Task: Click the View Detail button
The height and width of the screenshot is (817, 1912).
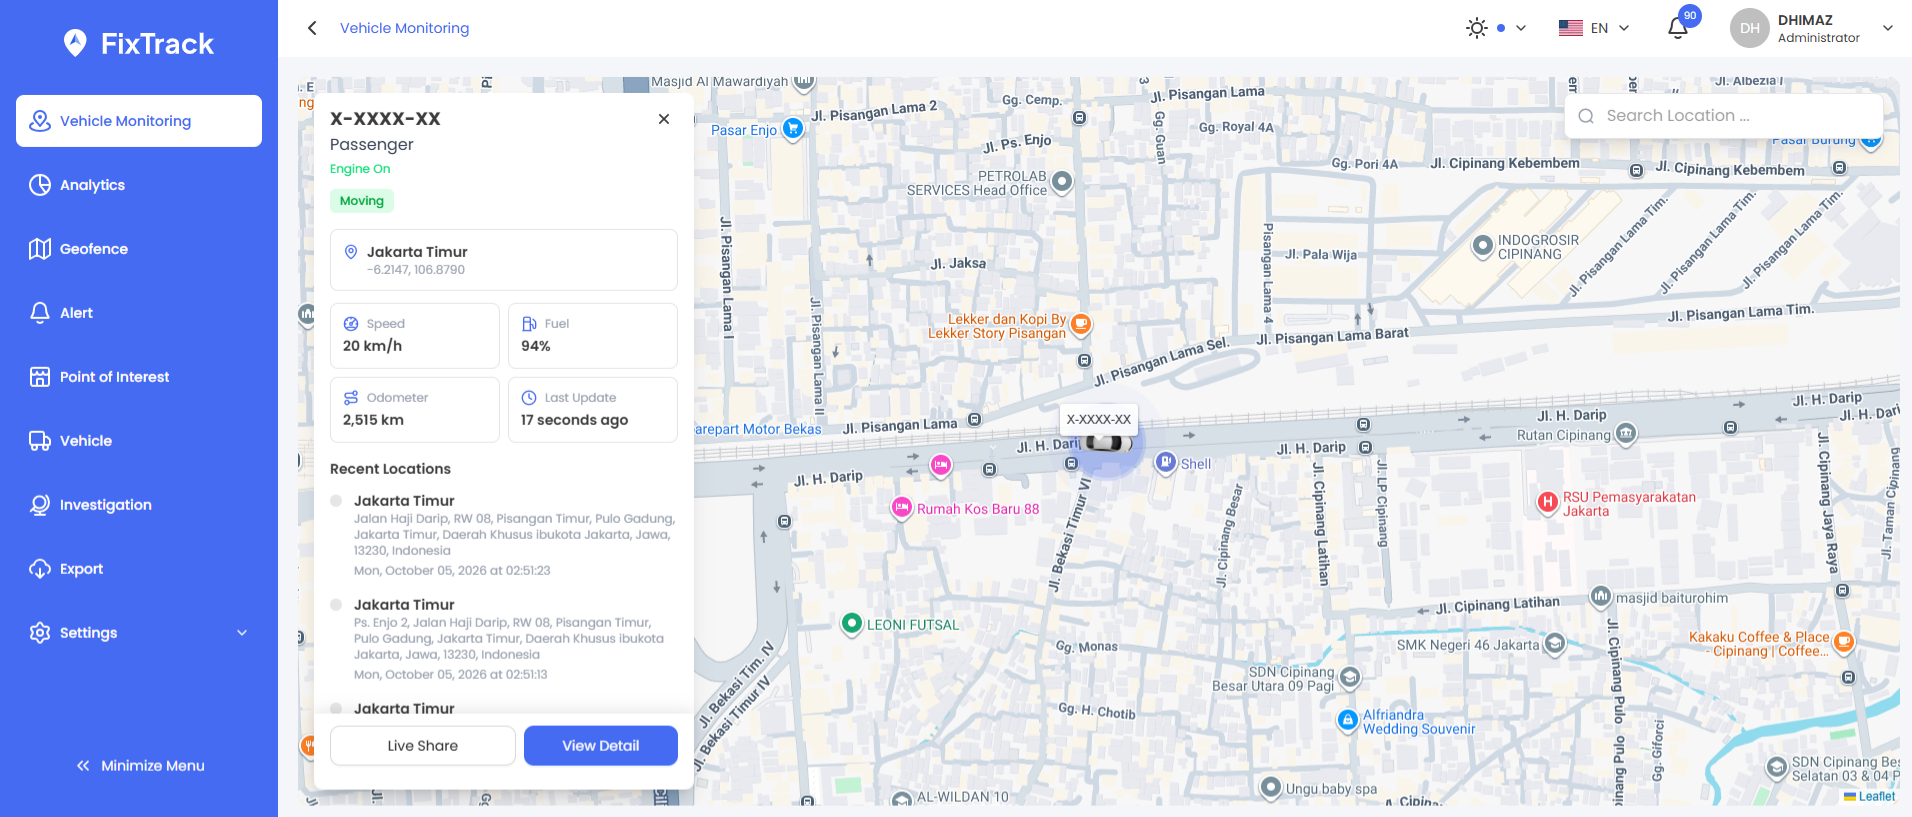Action: [x=601, y=746]
